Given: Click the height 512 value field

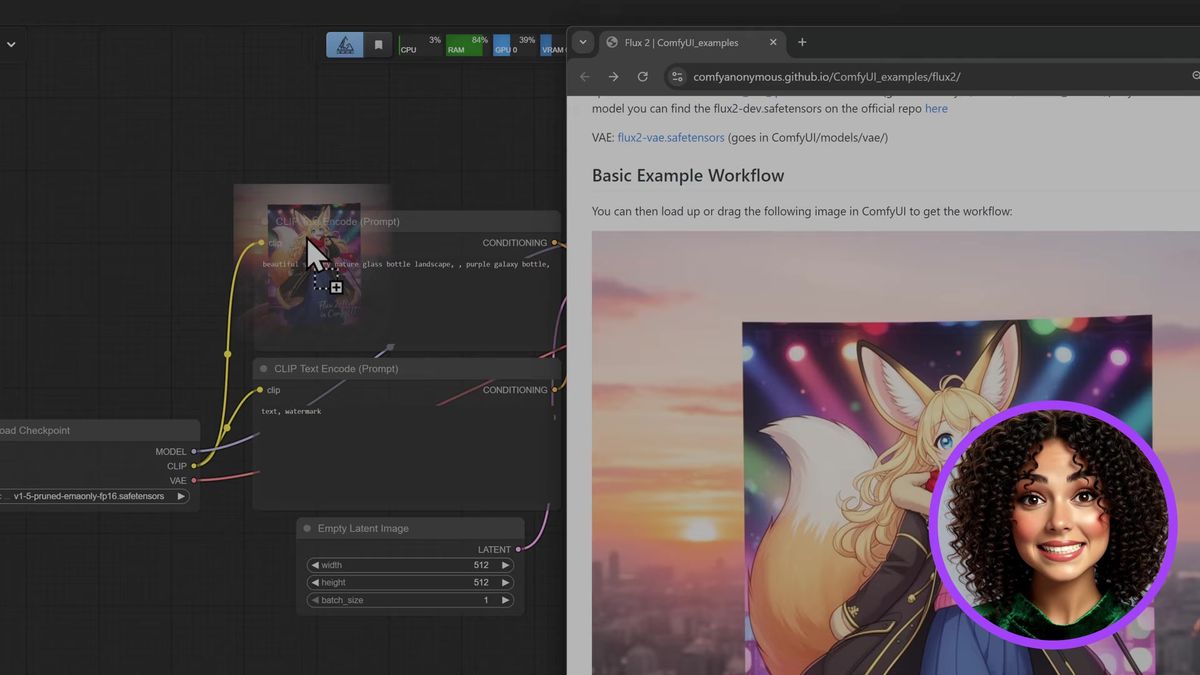Looking at the screenshot, I should click(x=410, y=582).
